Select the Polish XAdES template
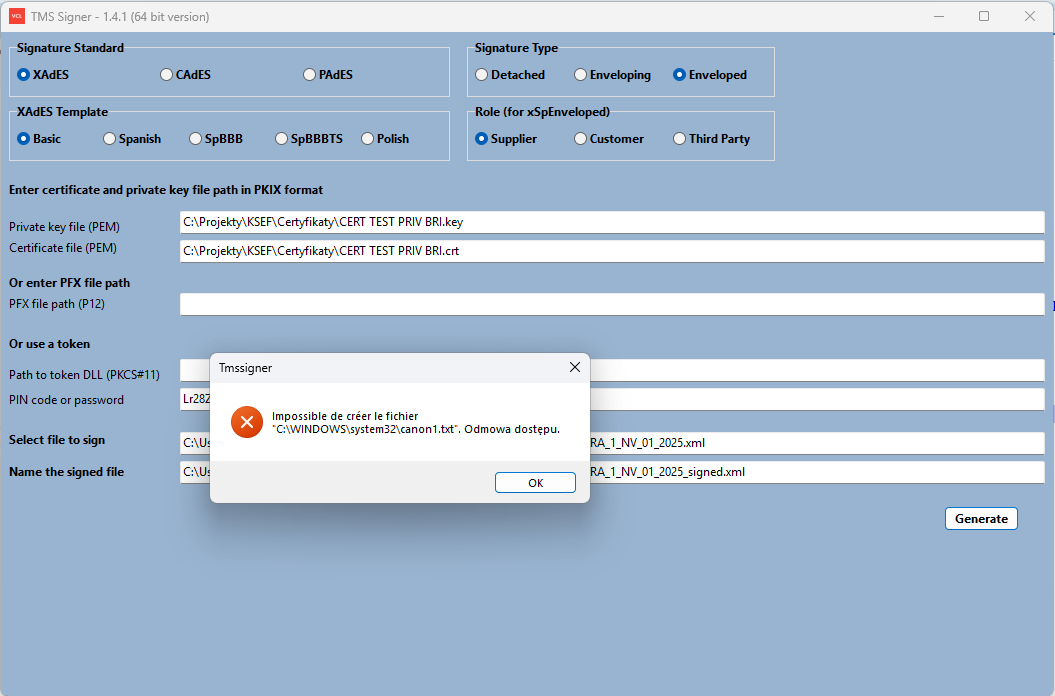1055x696 pixels. coord(368,139)
